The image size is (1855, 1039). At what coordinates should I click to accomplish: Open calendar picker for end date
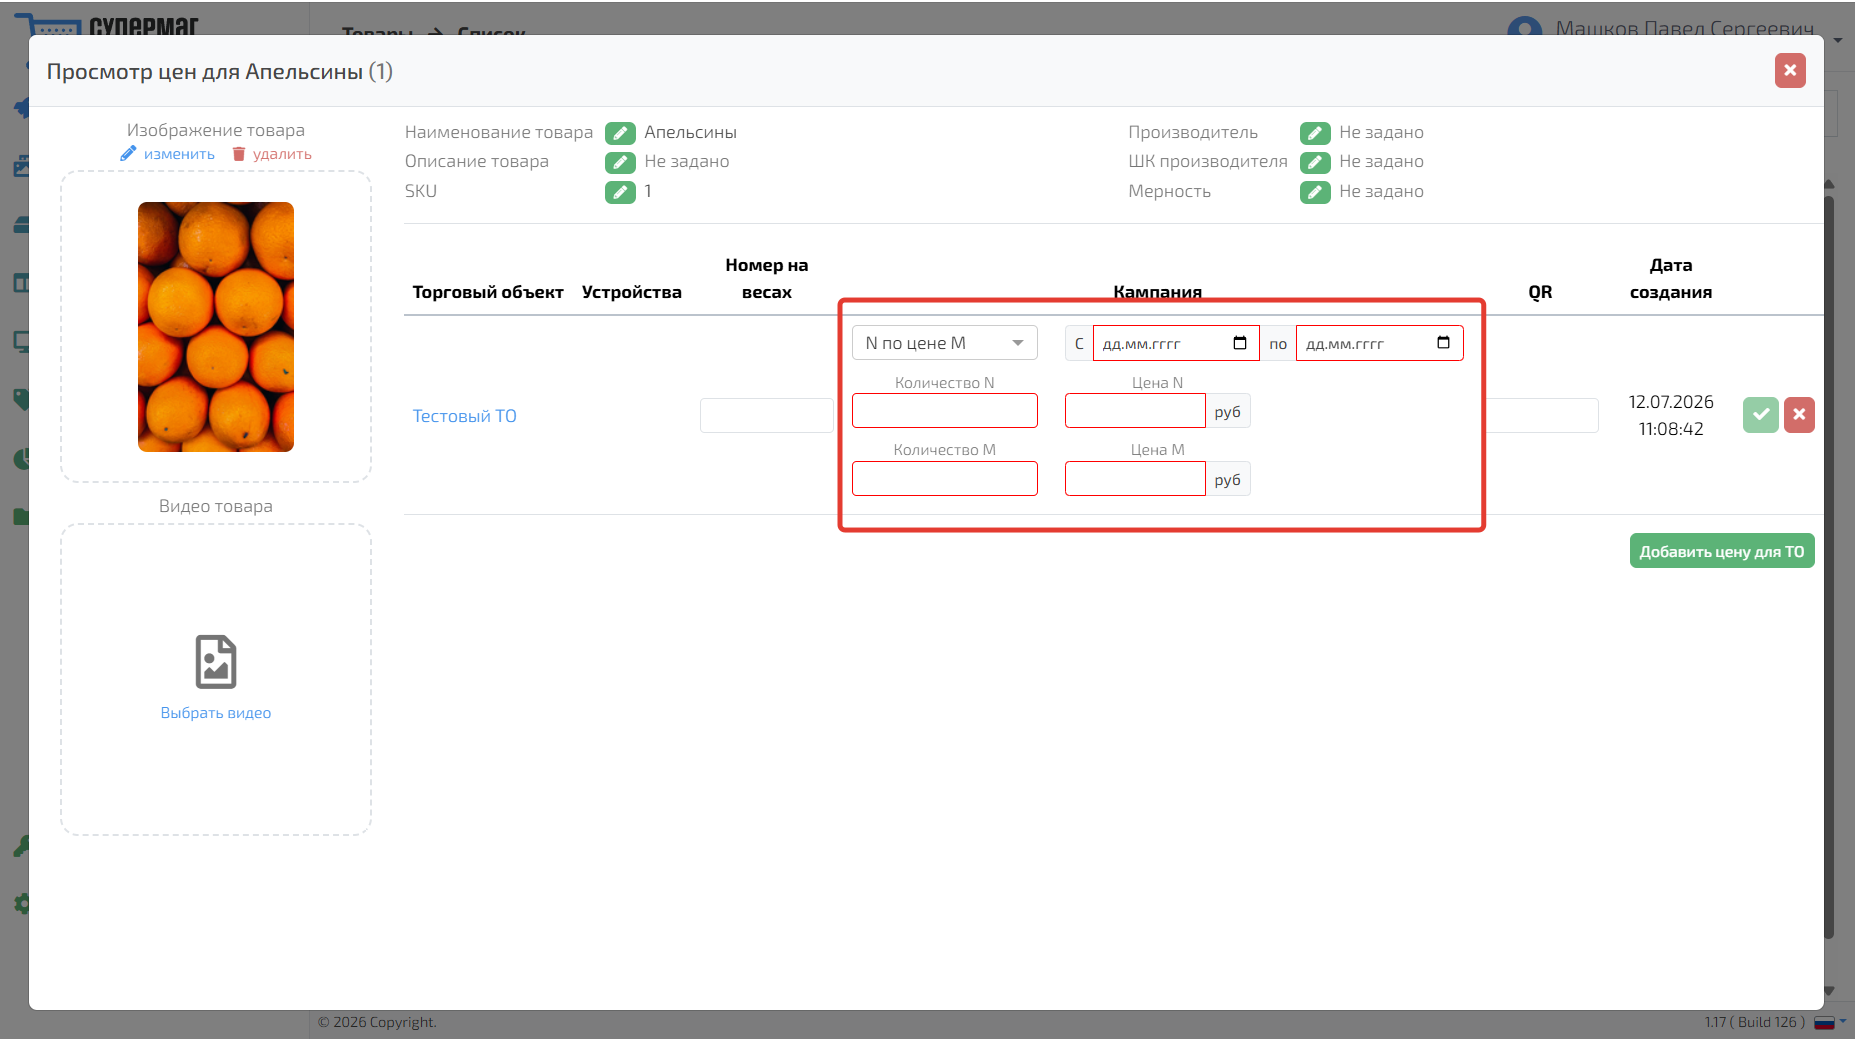click(x=1443, y=343)
